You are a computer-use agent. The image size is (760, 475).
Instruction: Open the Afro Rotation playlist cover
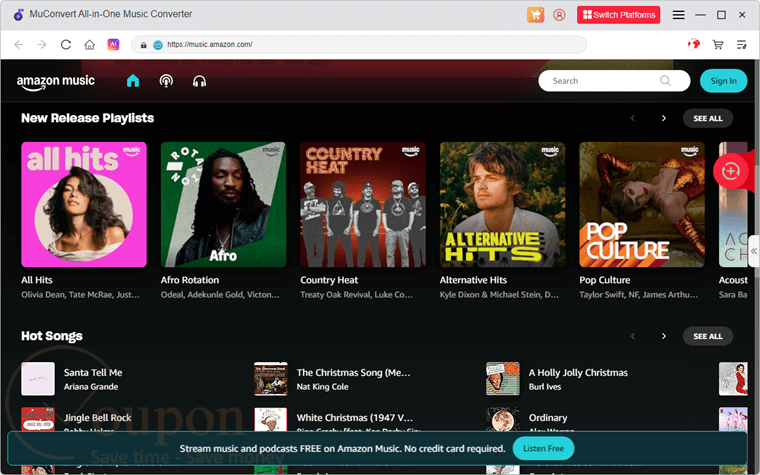[223, 205]
